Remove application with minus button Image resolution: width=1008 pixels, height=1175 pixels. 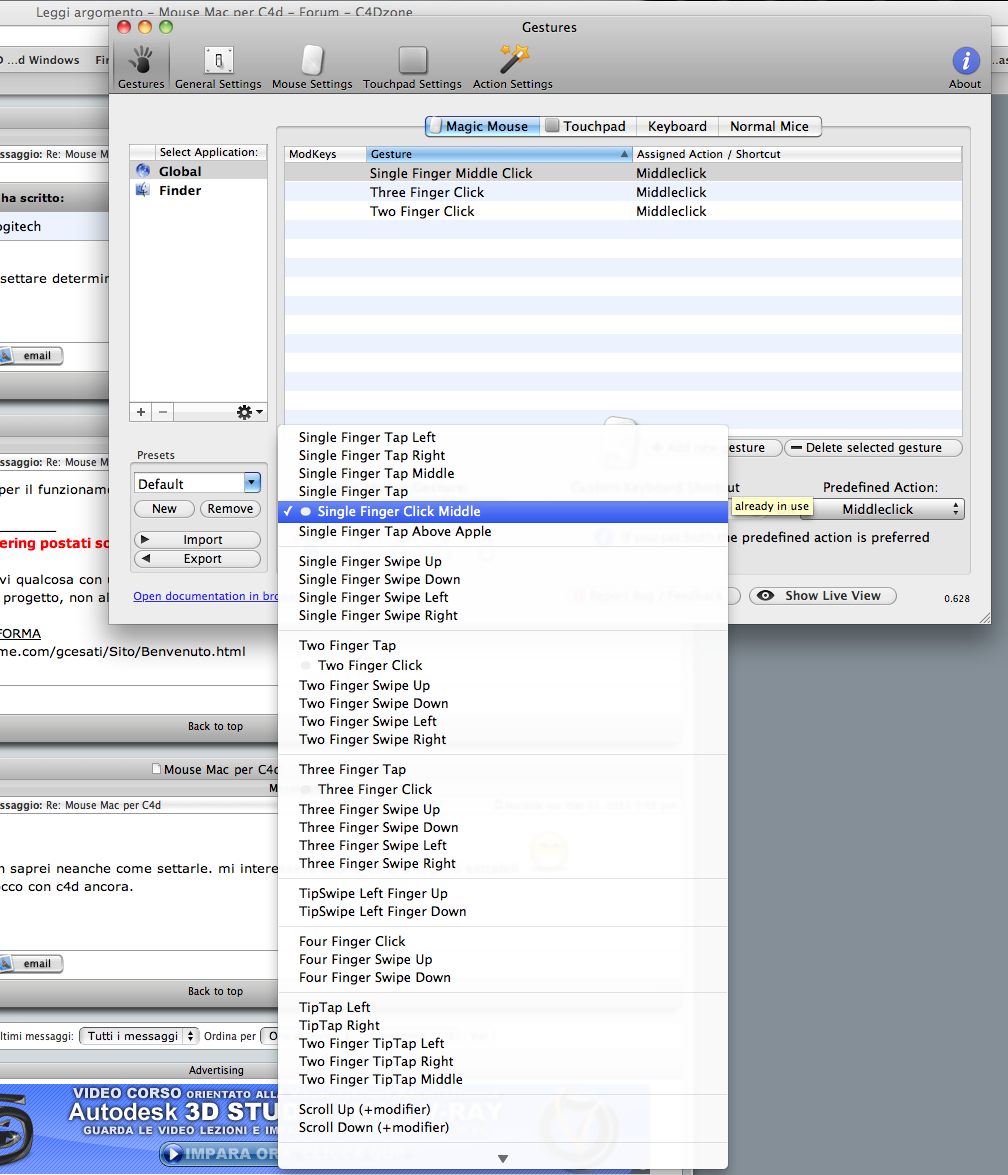163,412
